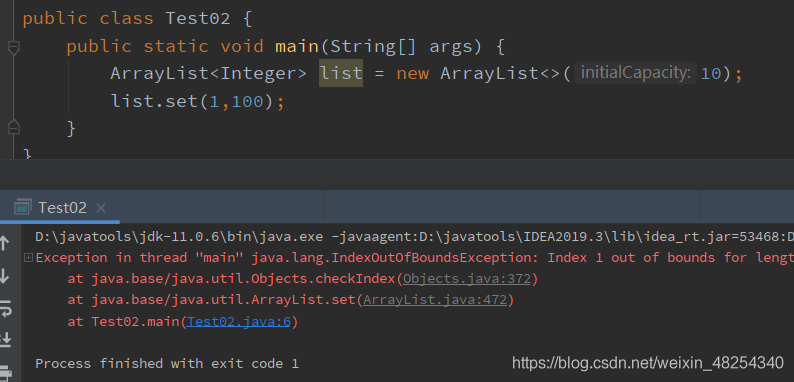
Task: Close the Test02 run tab
Action: tap(101, 208)
